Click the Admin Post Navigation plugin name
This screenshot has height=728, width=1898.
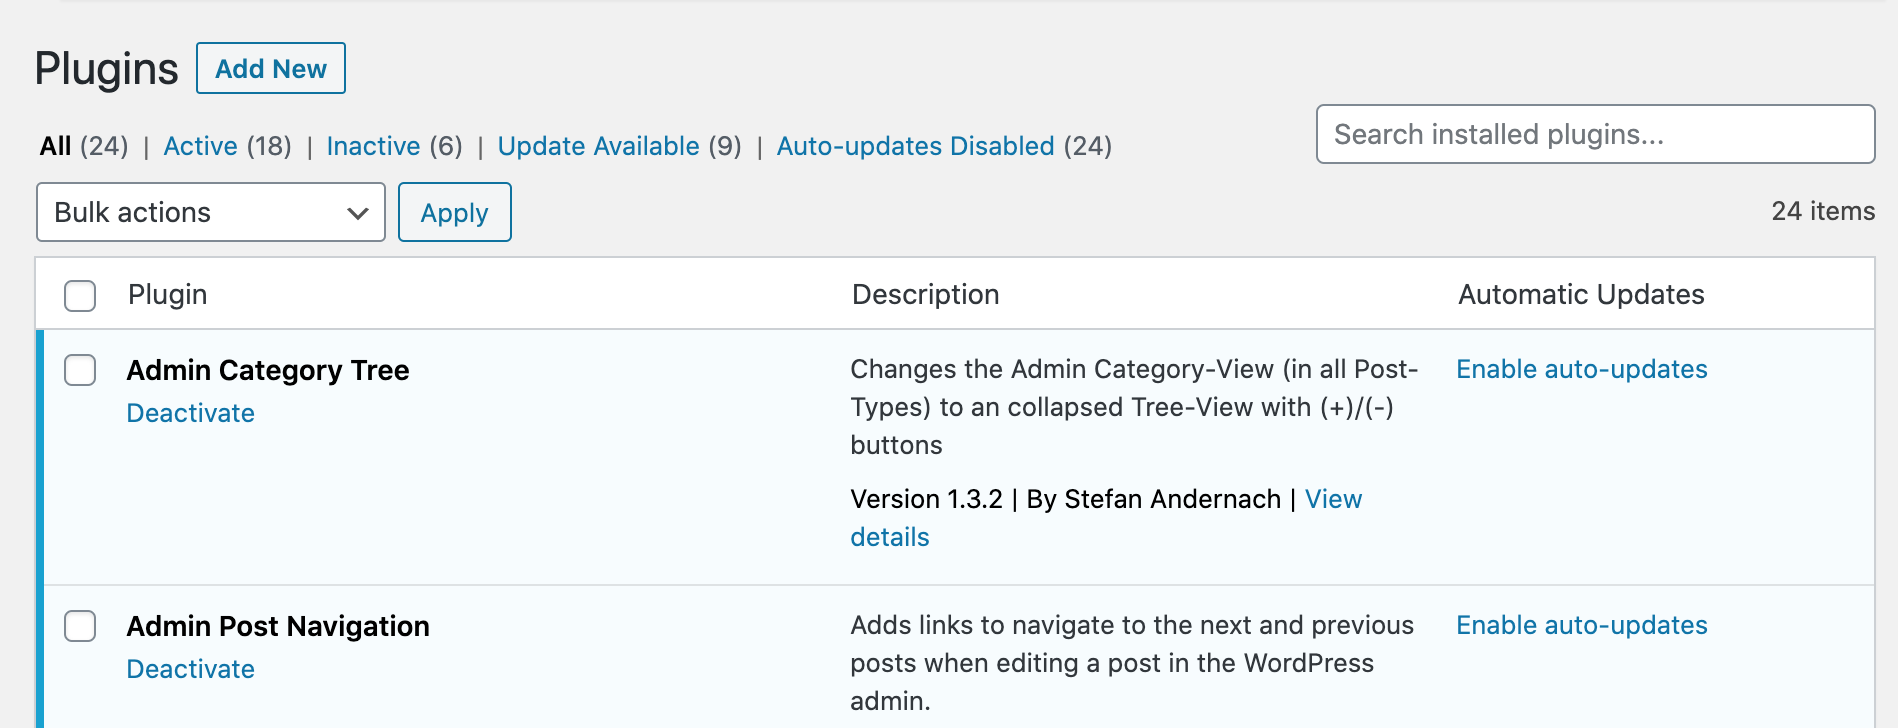pos(278,626)
